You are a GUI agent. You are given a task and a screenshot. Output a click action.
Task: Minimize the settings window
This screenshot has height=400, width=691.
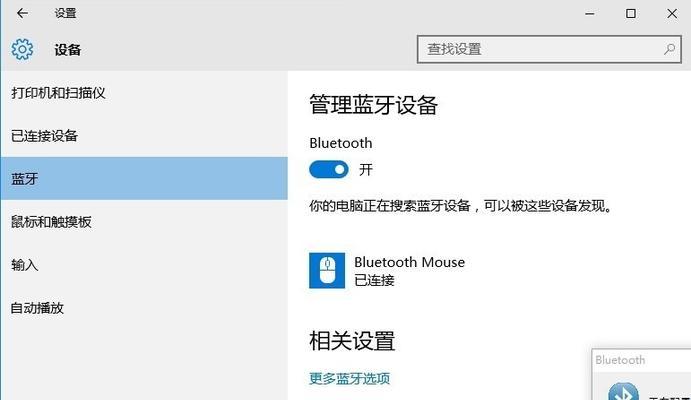(590, 14)
